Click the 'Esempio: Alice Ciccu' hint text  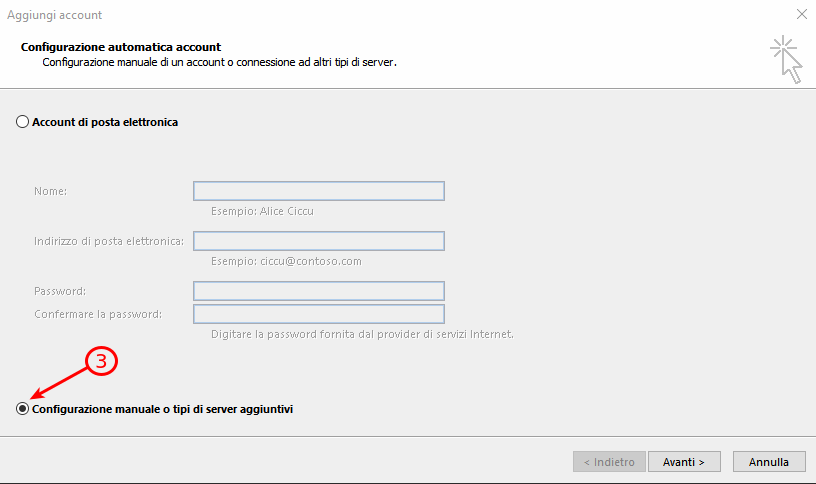tap(262, 211)
